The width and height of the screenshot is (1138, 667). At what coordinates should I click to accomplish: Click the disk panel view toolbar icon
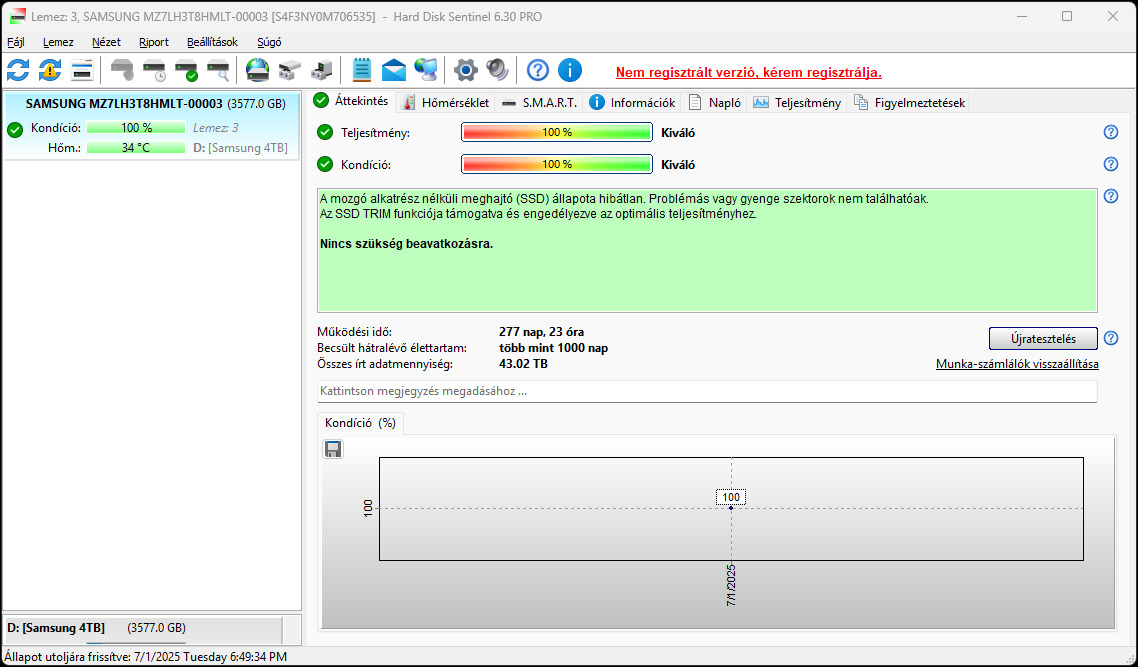click(x=82, y=70)
